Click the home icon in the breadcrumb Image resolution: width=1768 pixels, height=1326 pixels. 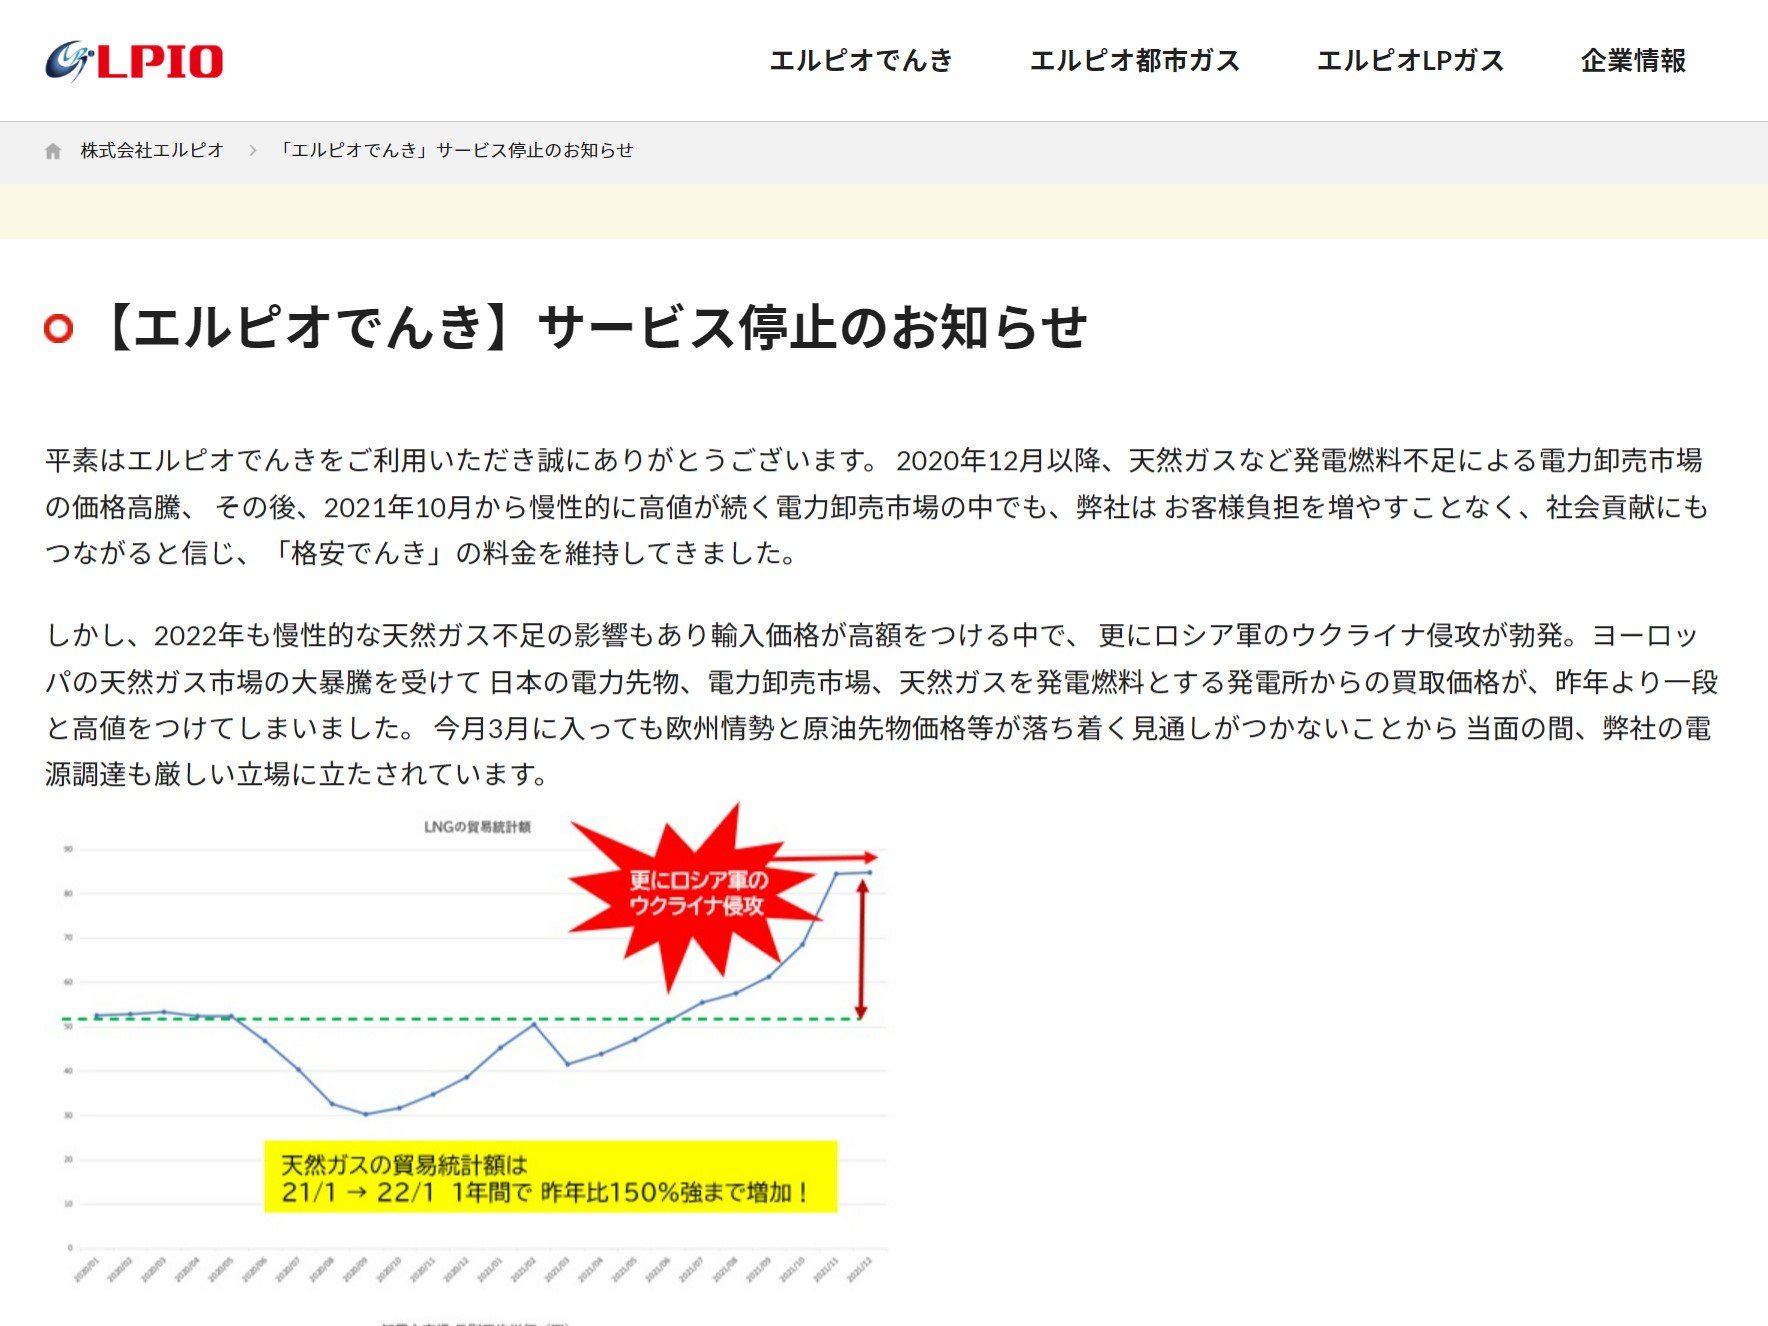tap(53, 151)
